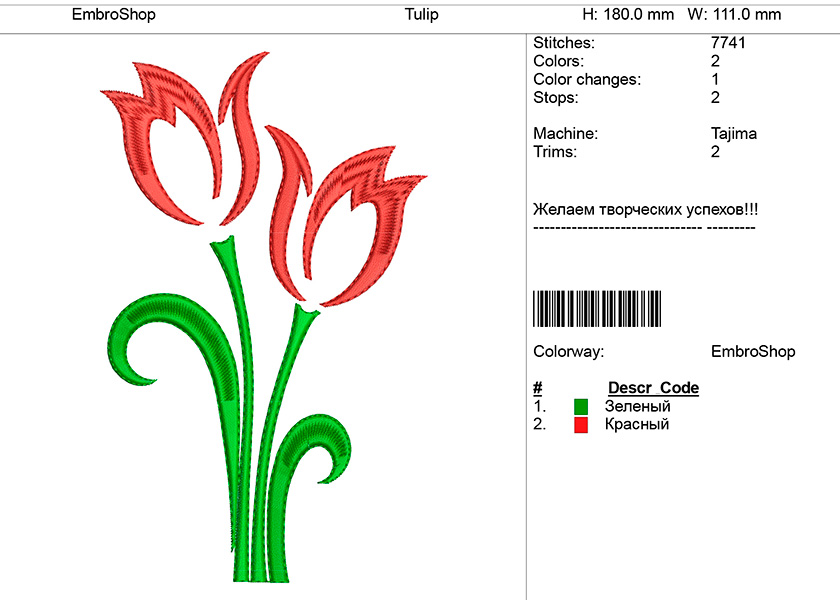
Task: Select the Зеленый thread color label
Action: click(x=637, y=406)
